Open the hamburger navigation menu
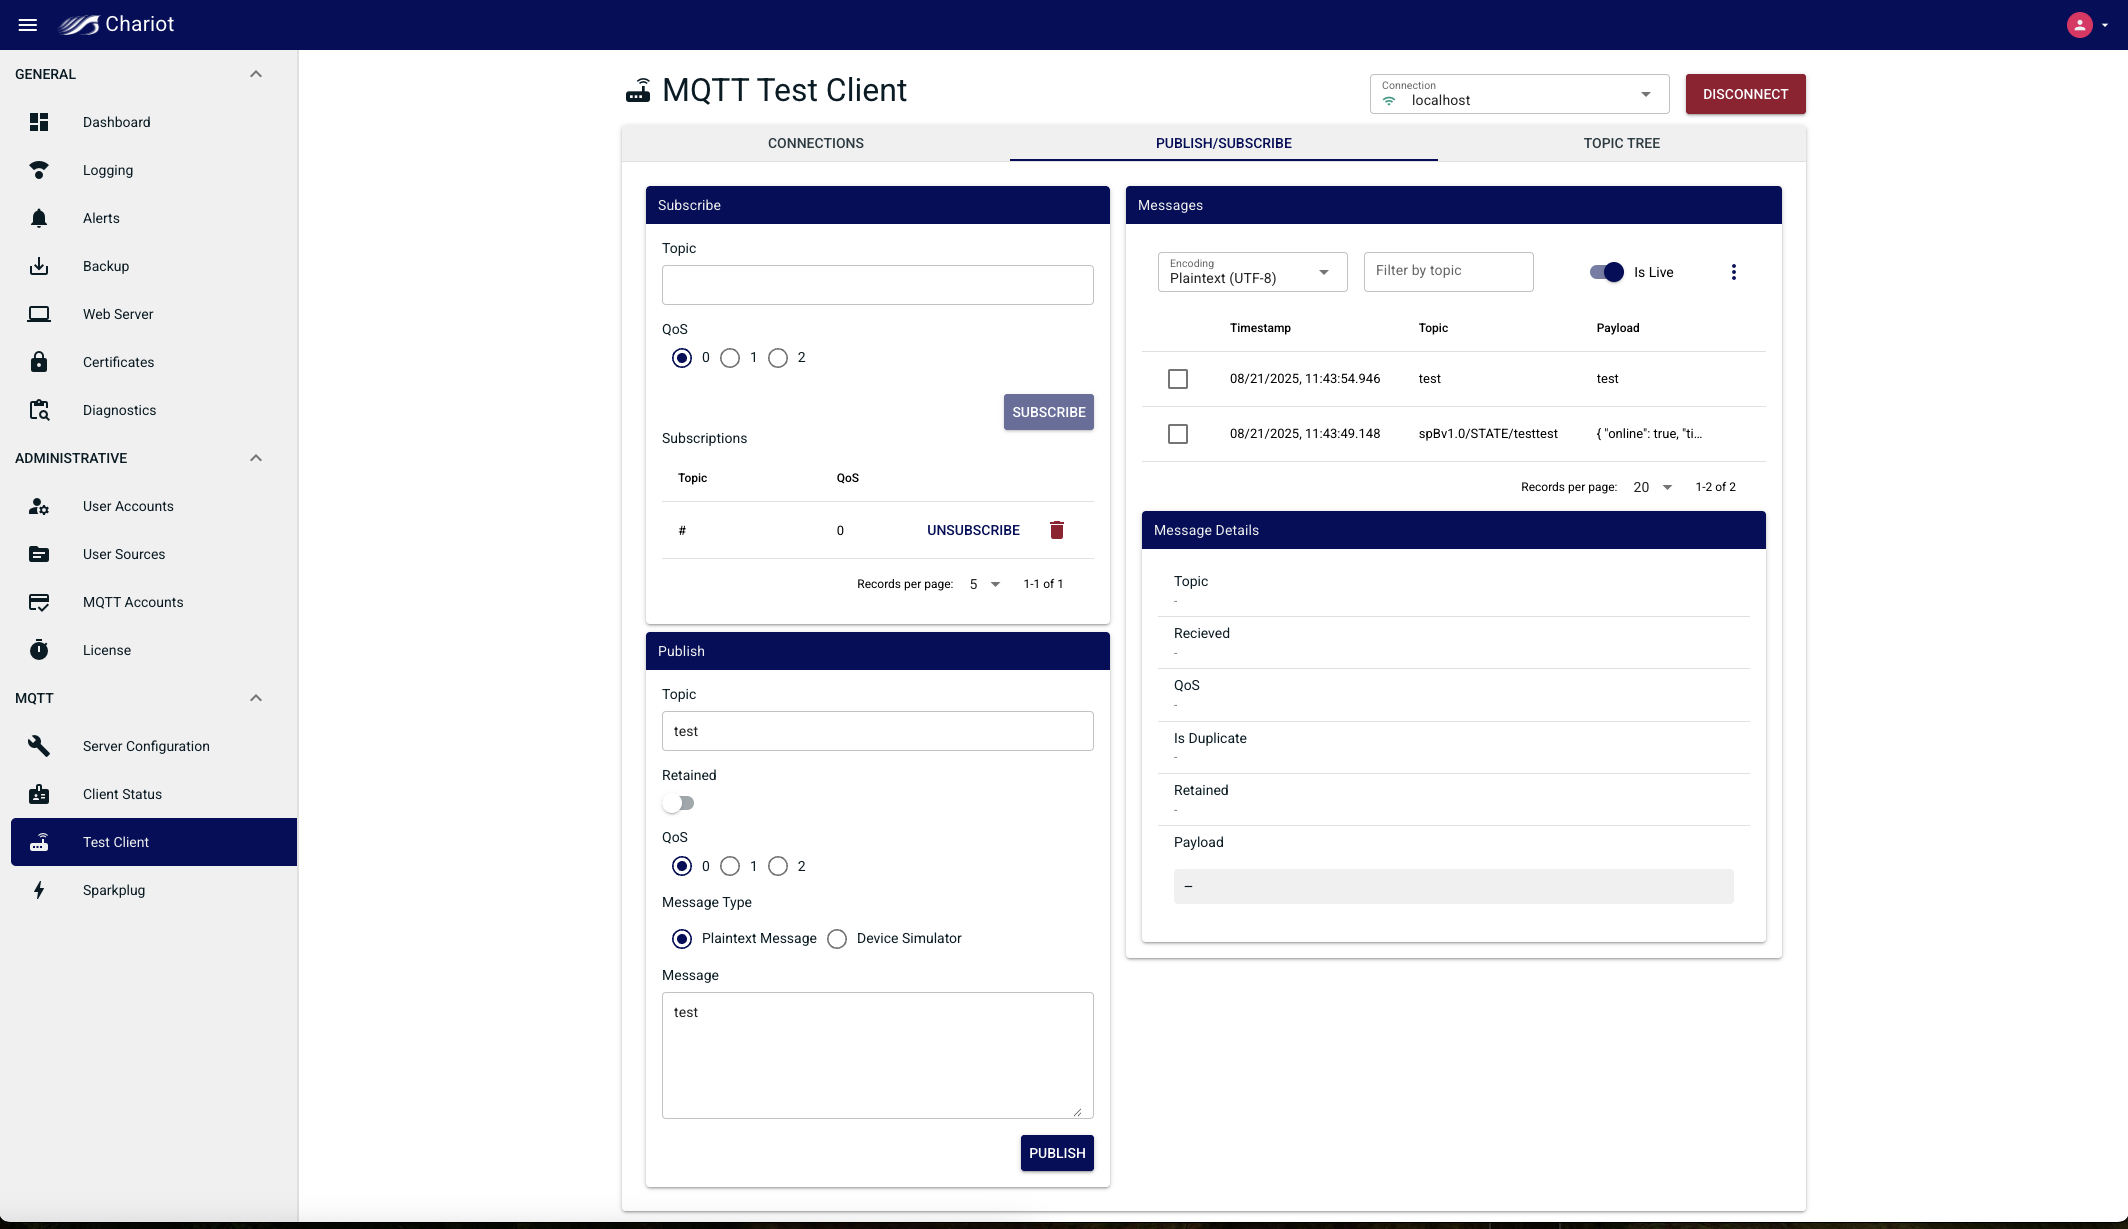This screenshot has width=2128, height=1229. 28,25
